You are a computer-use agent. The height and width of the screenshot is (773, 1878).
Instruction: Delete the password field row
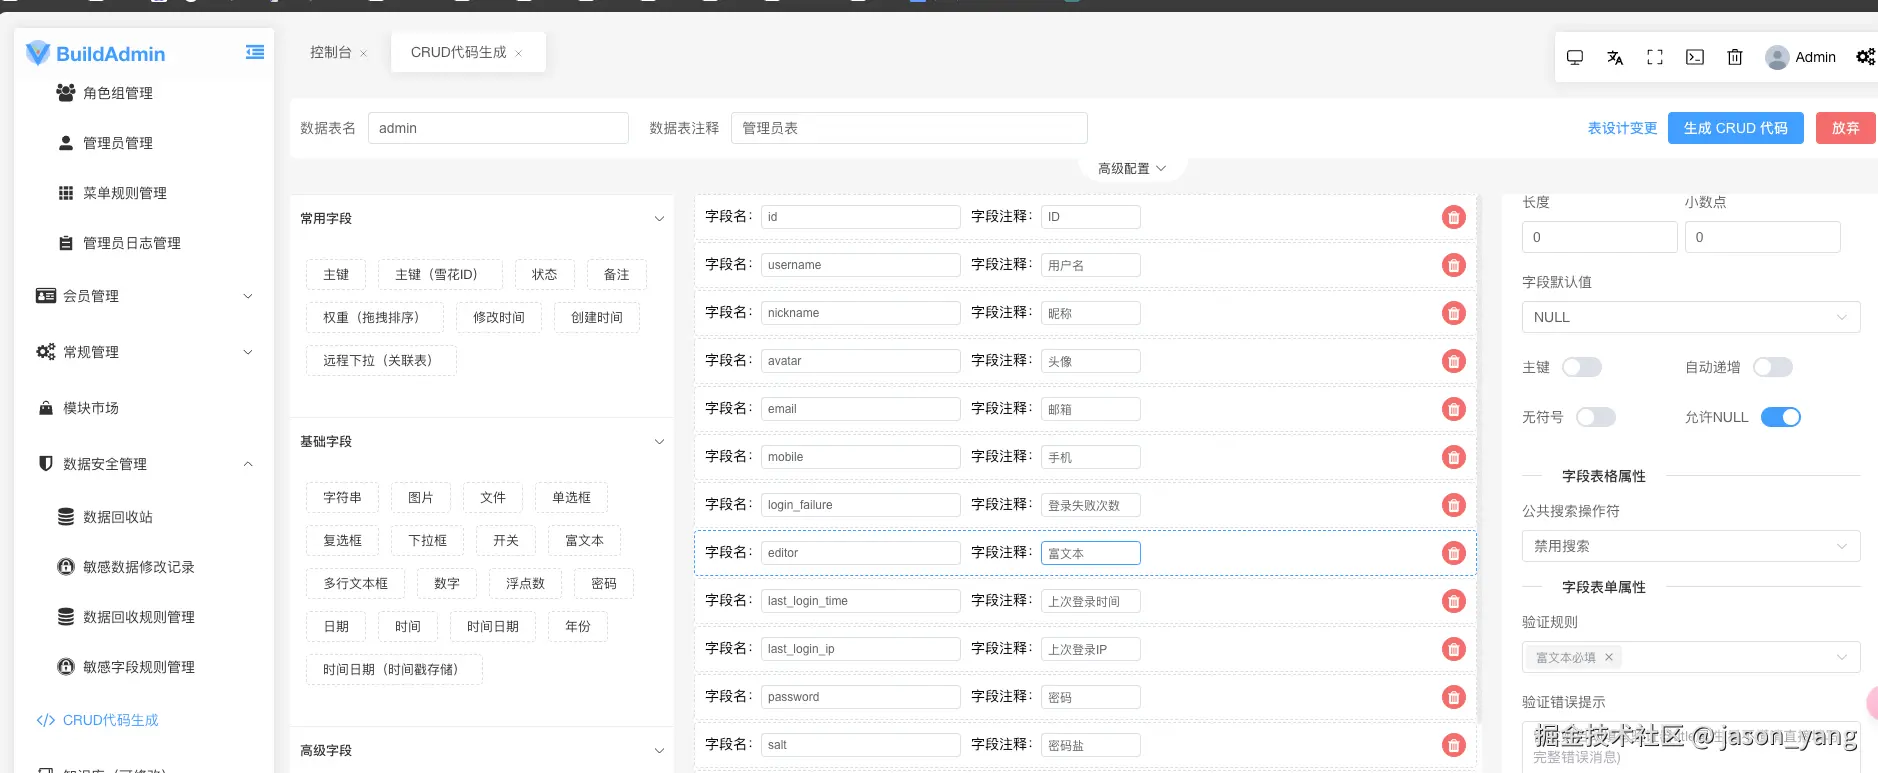point(1454,697)
